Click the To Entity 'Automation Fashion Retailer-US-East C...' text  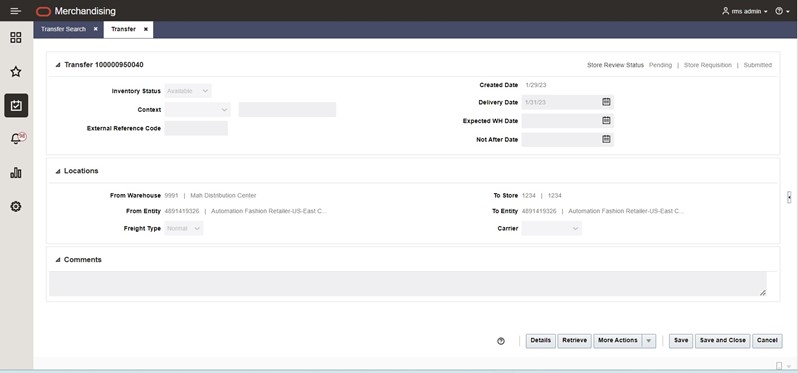626,211
